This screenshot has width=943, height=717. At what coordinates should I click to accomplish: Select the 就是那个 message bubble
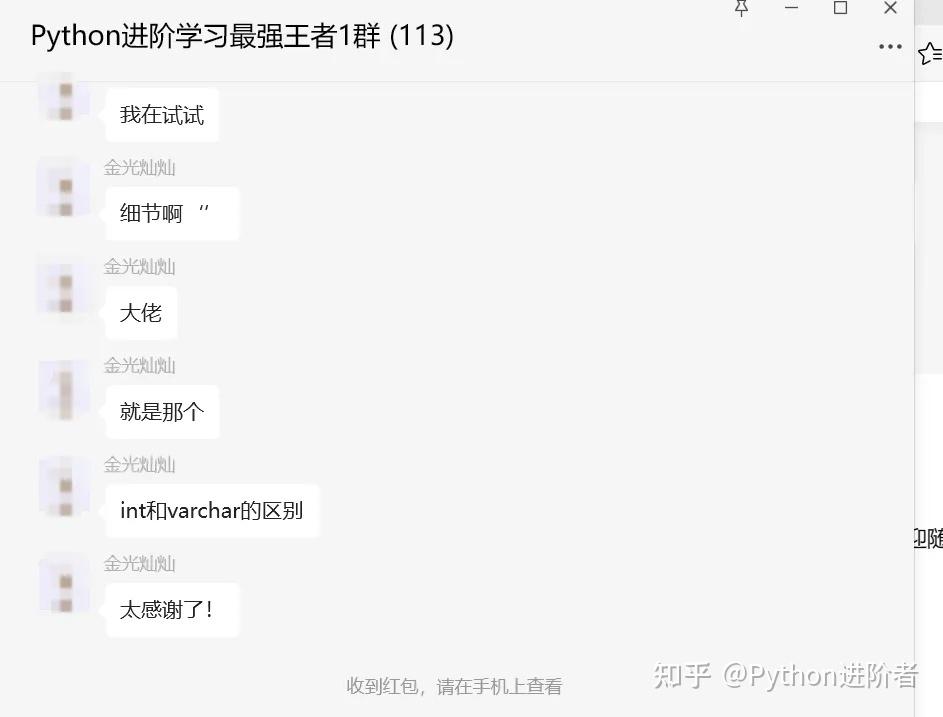(162, 412)
